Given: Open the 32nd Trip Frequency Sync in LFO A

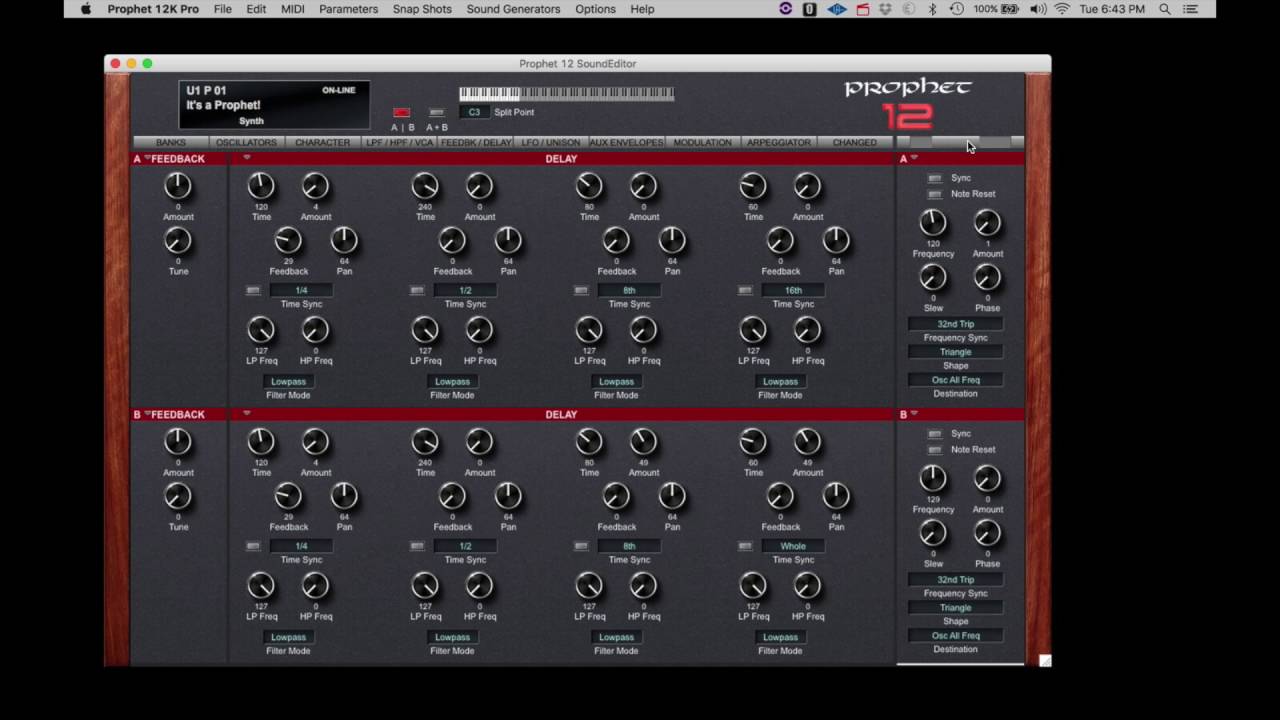Looking at the screenshot, I should pos(955,325).
